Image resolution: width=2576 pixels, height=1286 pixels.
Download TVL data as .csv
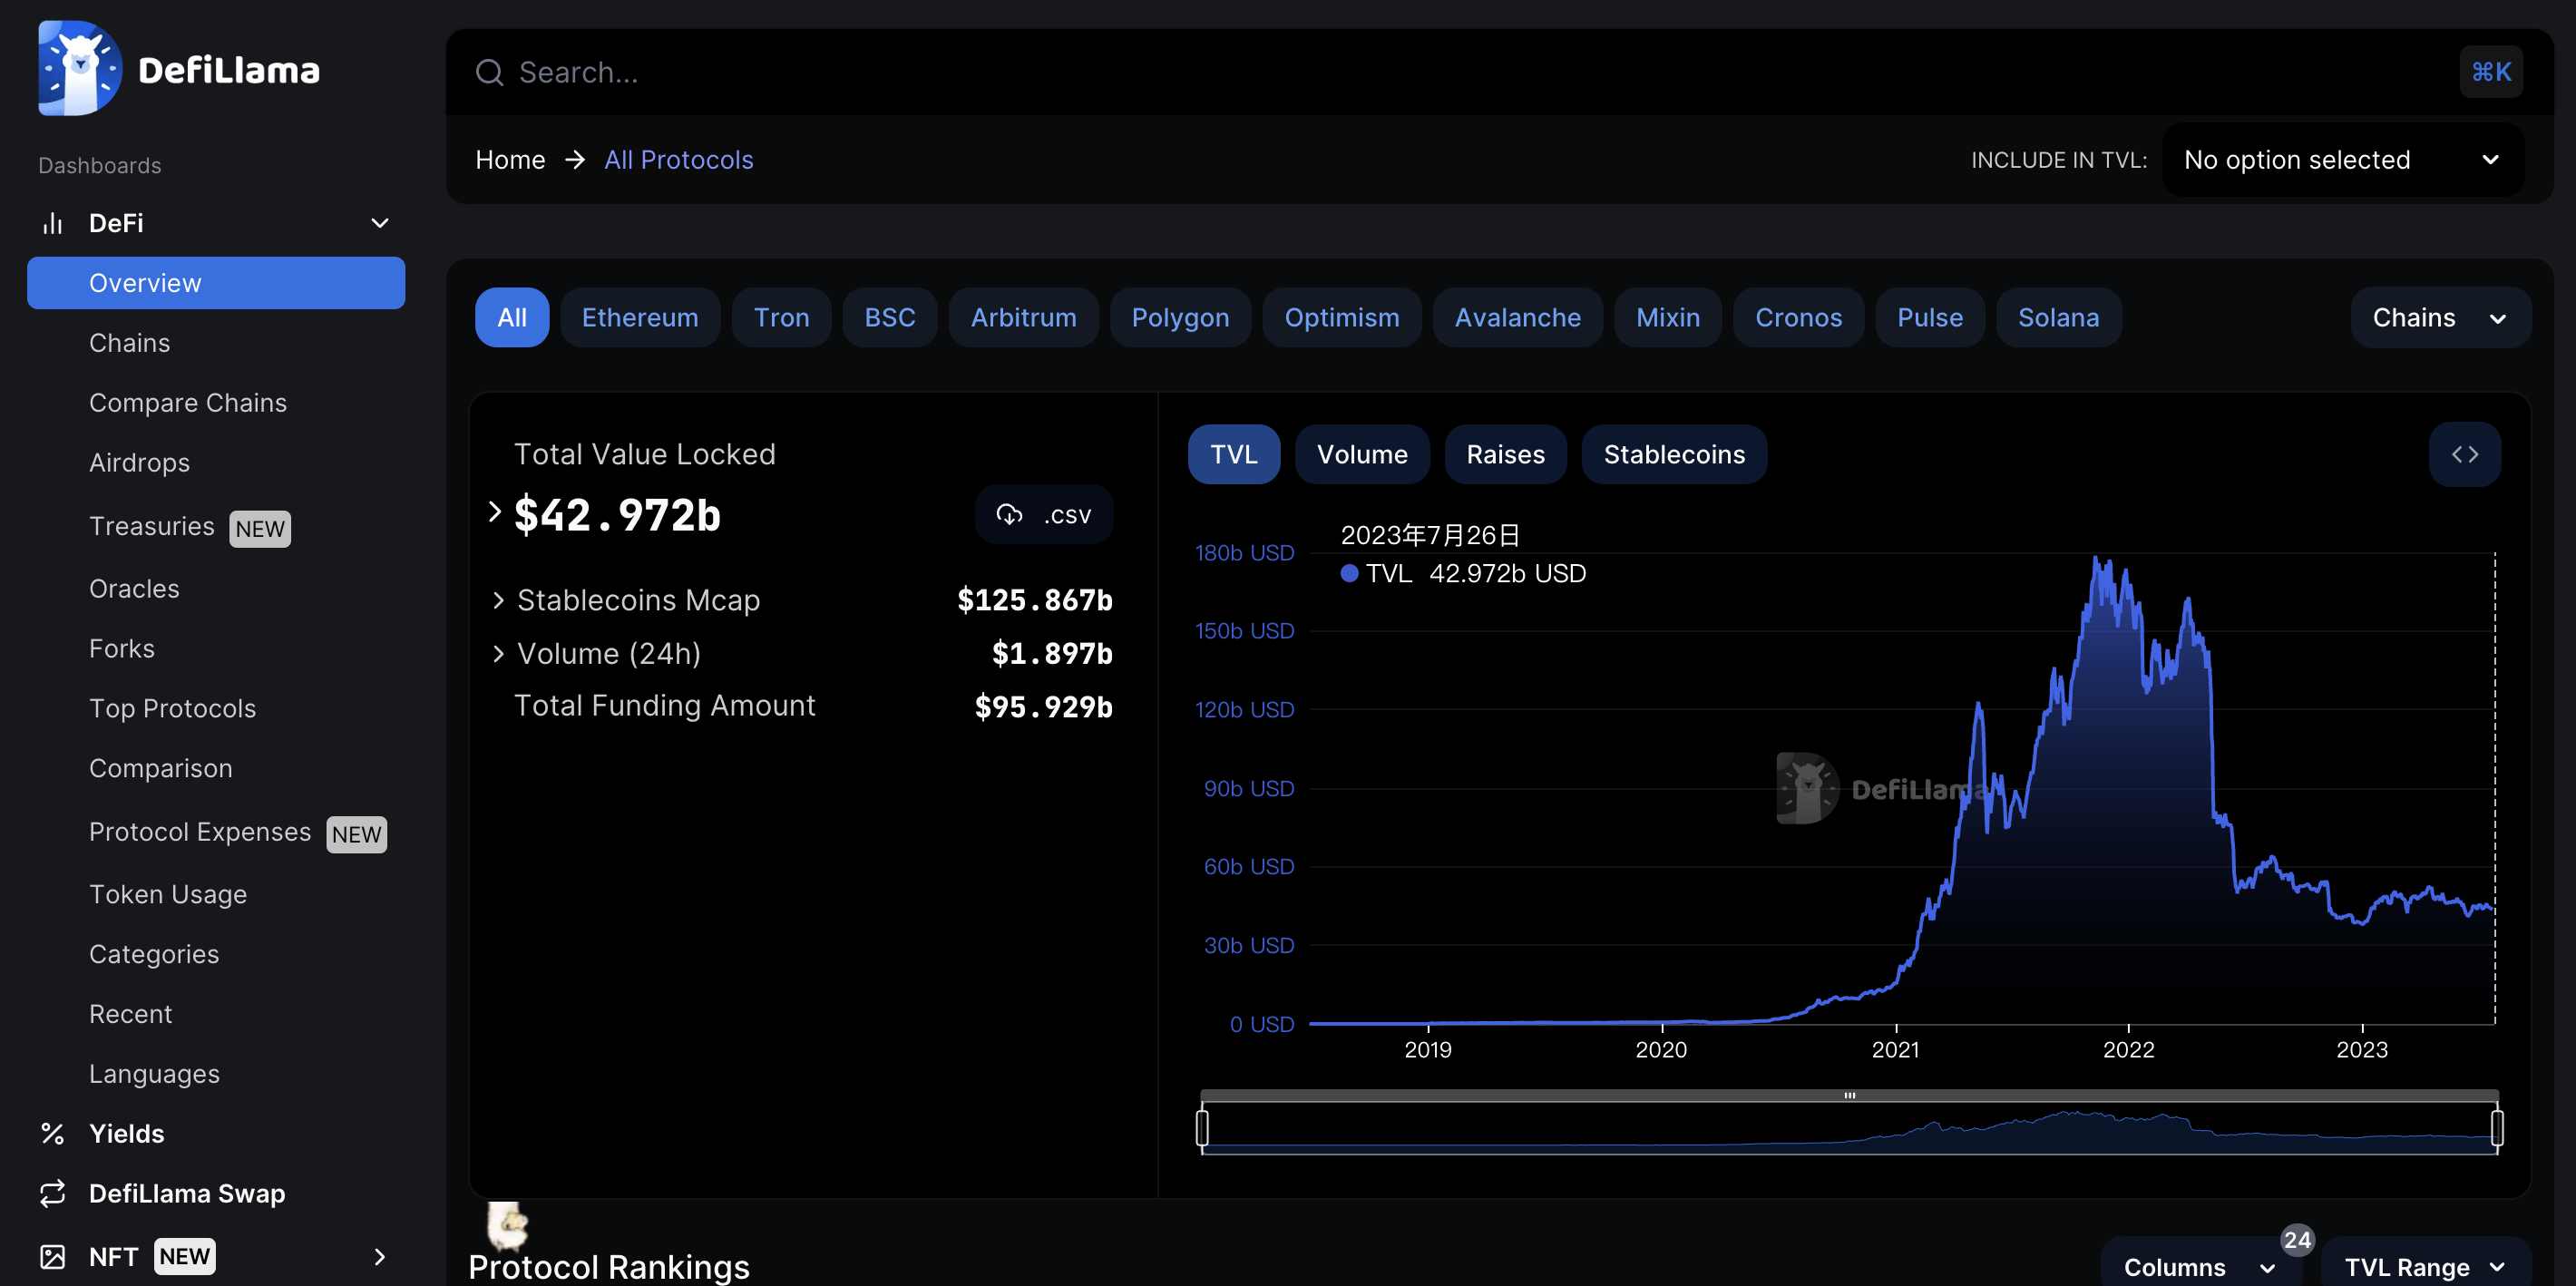[x=1043, y=515]
